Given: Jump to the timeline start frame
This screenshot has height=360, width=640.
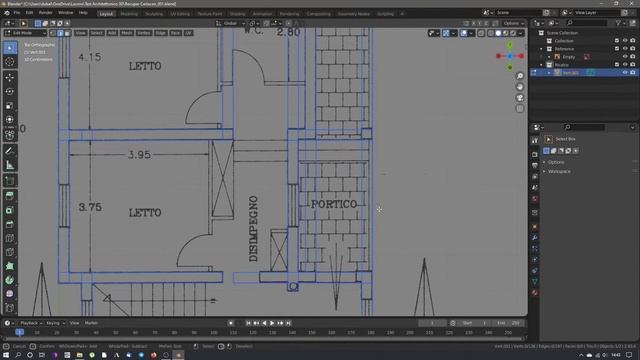Looking at the screenshot, I should [x=248, y=323].
